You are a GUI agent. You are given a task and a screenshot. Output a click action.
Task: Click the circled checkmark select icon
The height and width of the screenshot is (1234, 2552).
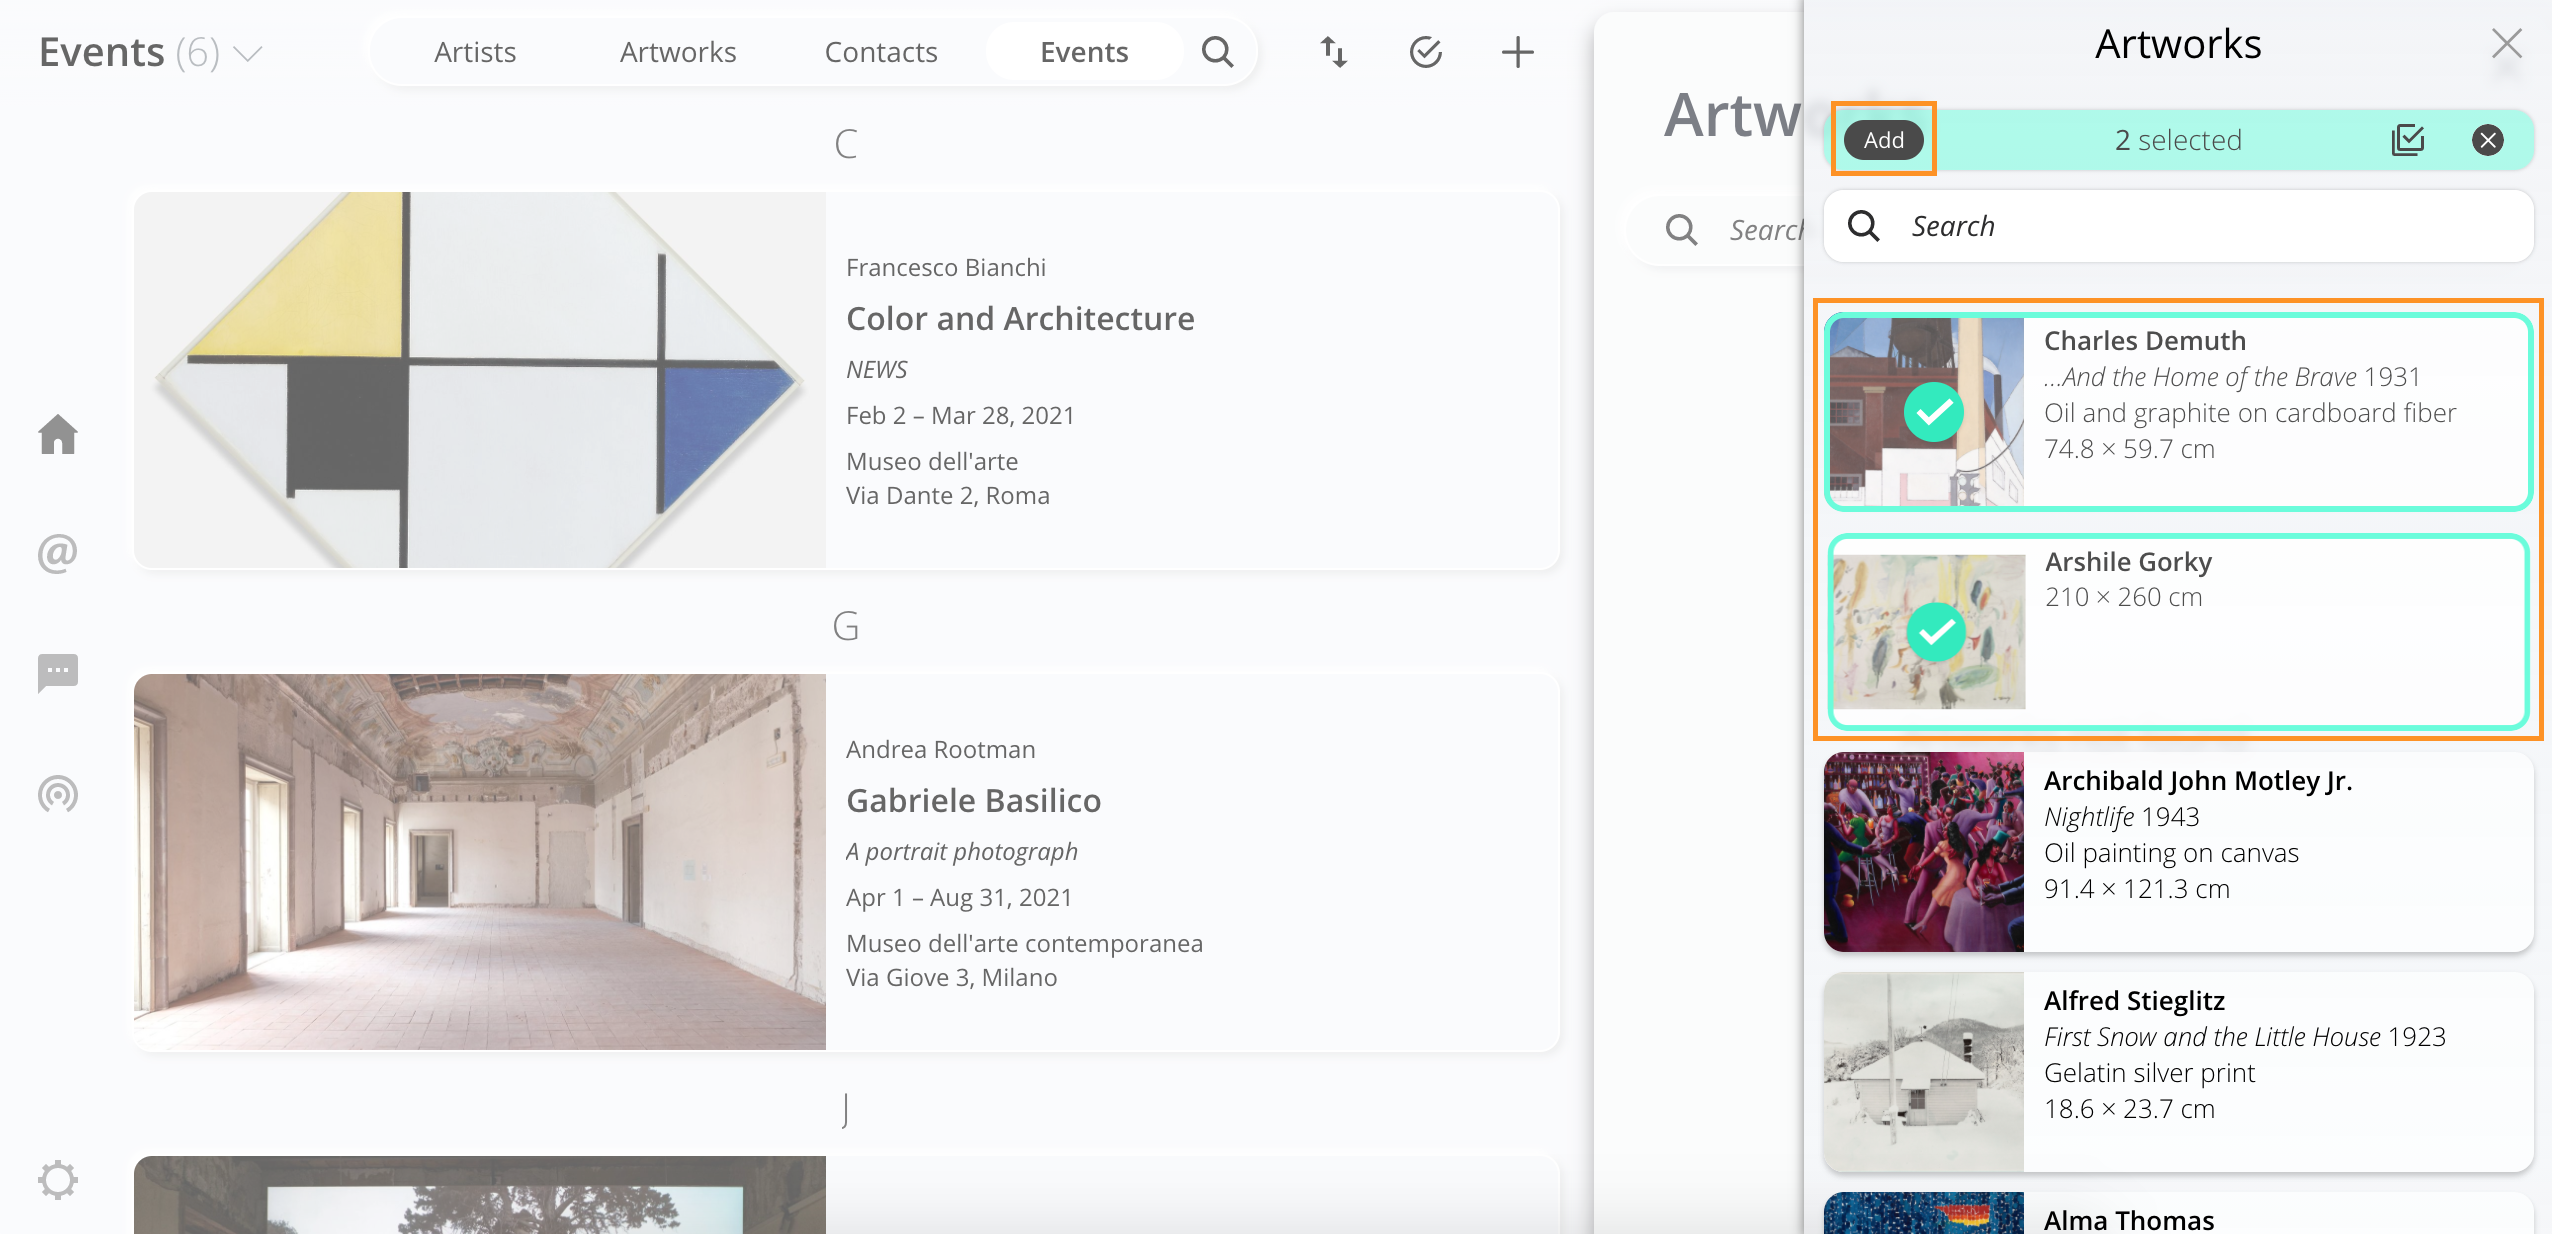coord(1425,52)
